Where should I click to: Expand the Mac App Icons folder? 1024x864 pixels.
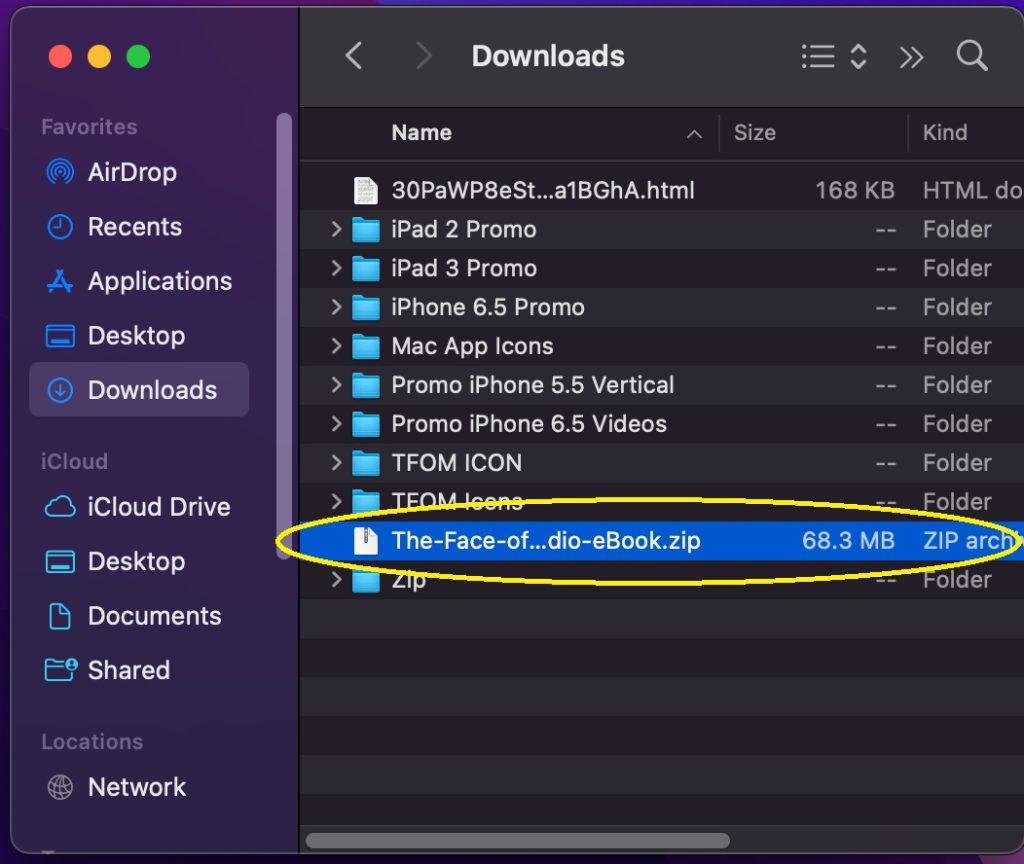[x=336, y=346]
